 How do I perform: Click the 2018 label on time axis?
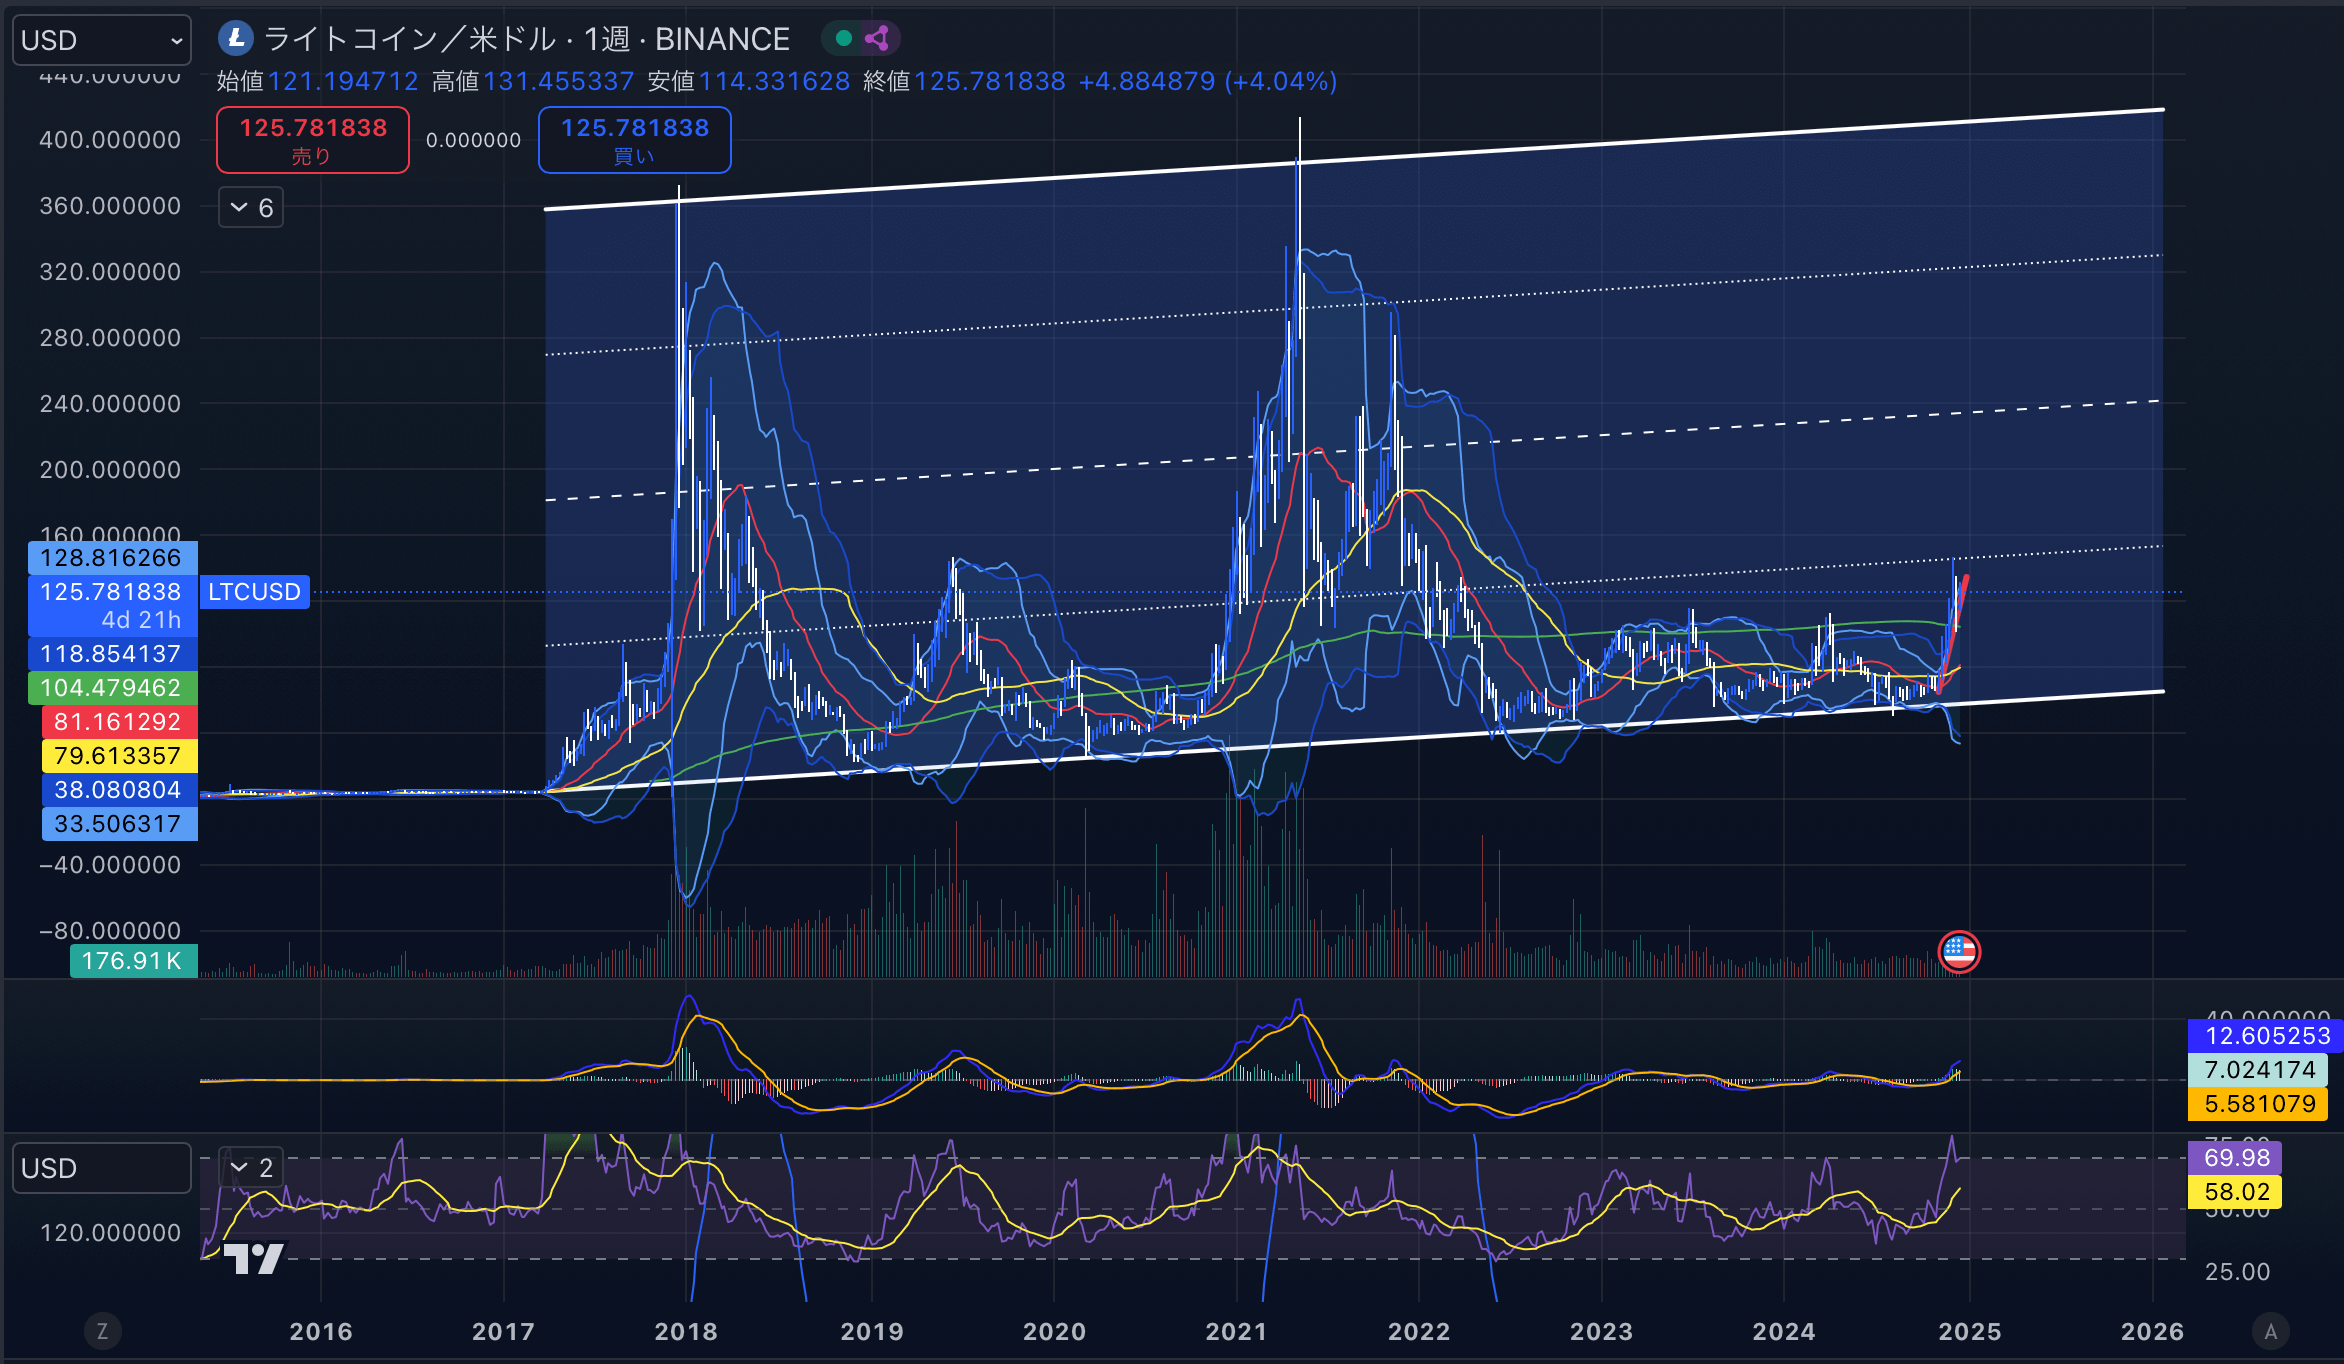[686, 1332]
